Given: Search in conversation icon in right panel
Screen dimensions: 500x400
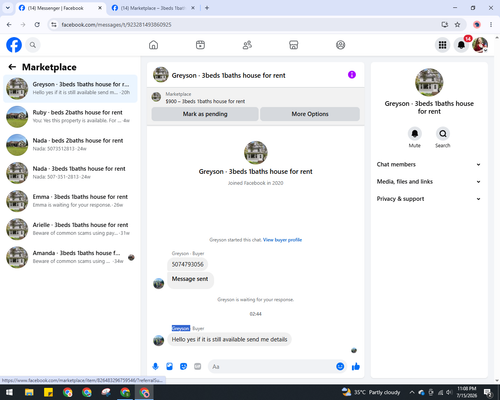Looking at the screenshot, I should pos(443,134).
